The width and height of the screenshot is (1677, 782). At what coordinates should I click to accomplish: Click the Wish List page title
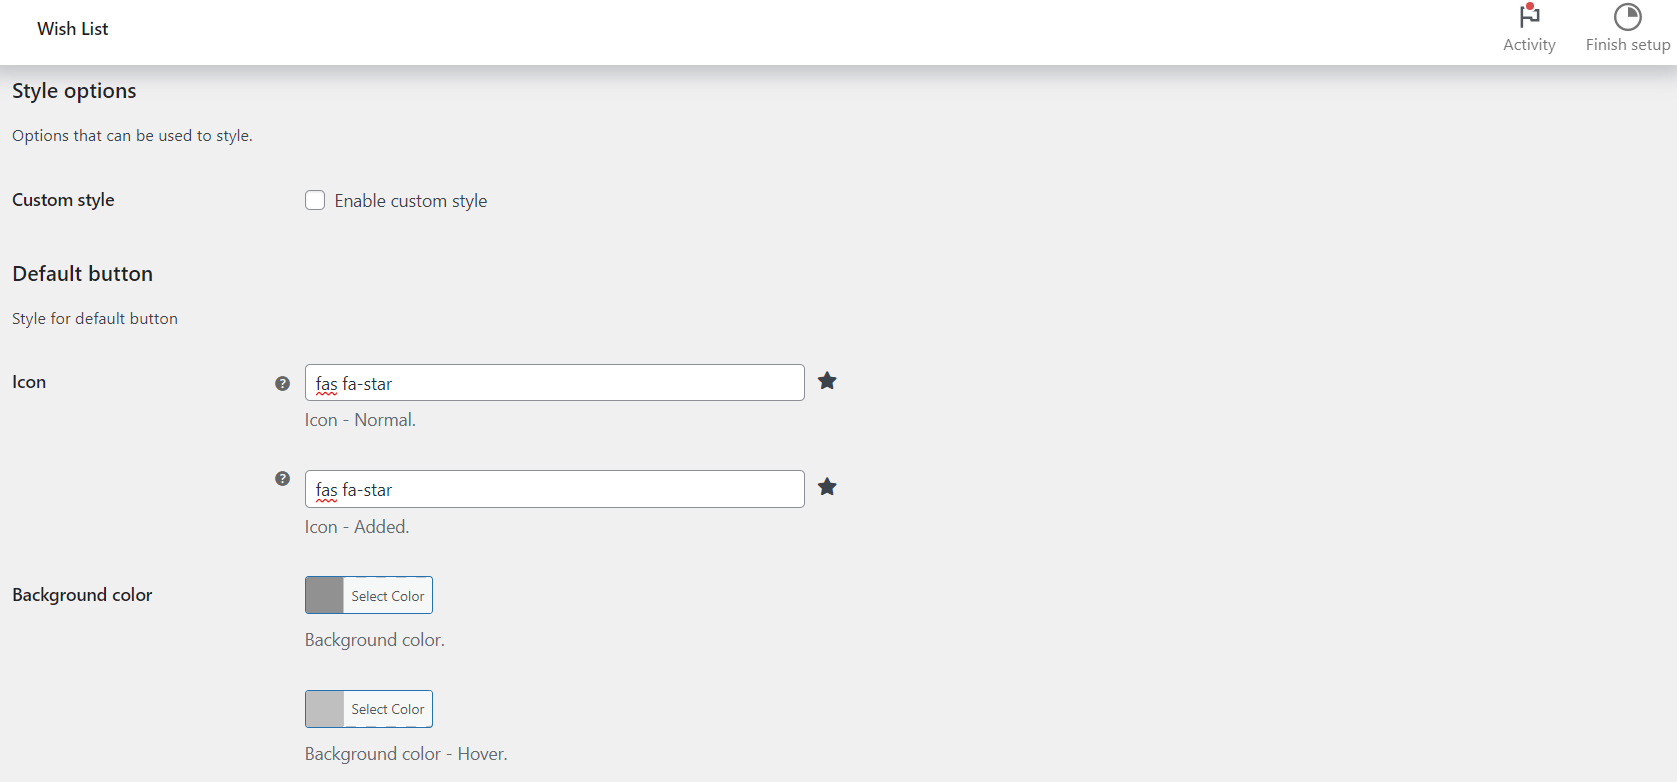point(71,28)
